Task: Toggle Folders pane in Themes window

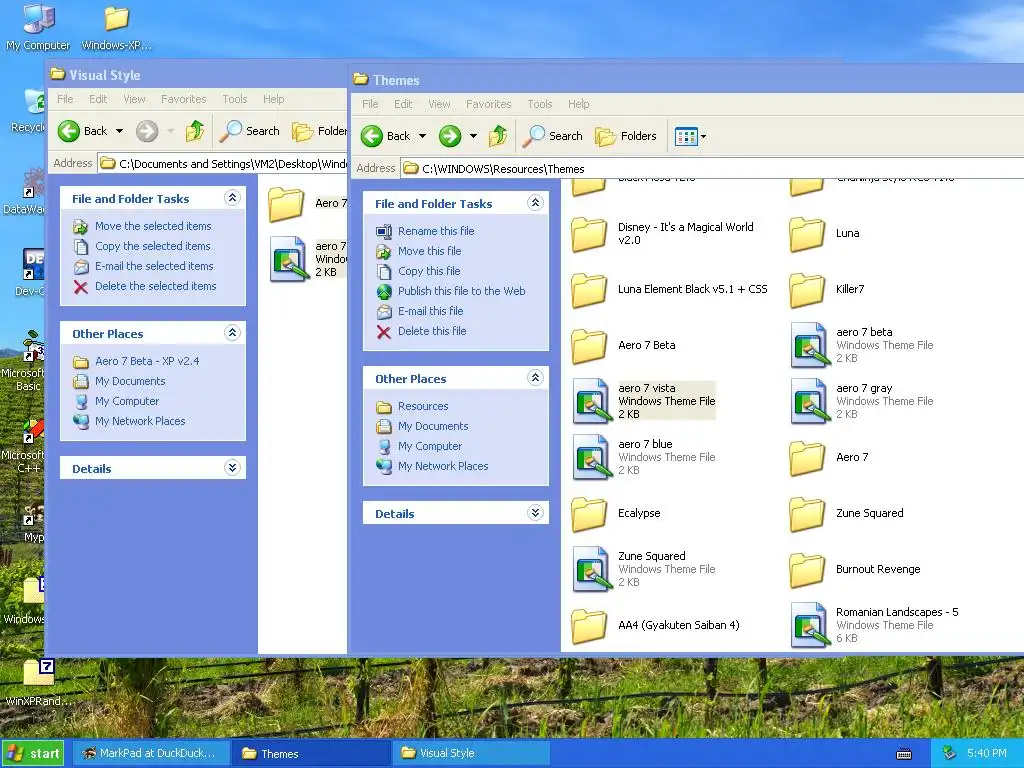Action: [x=626, y=136]
